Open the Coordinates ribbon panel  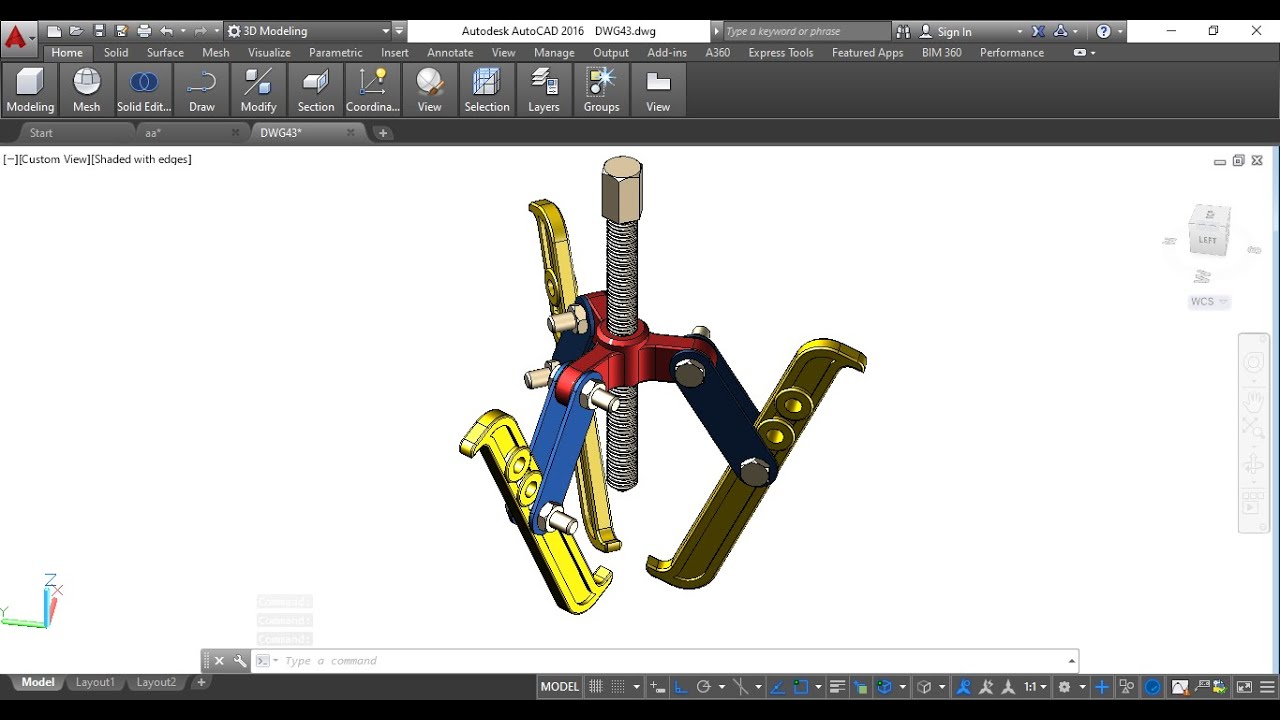tap(373, 89)
